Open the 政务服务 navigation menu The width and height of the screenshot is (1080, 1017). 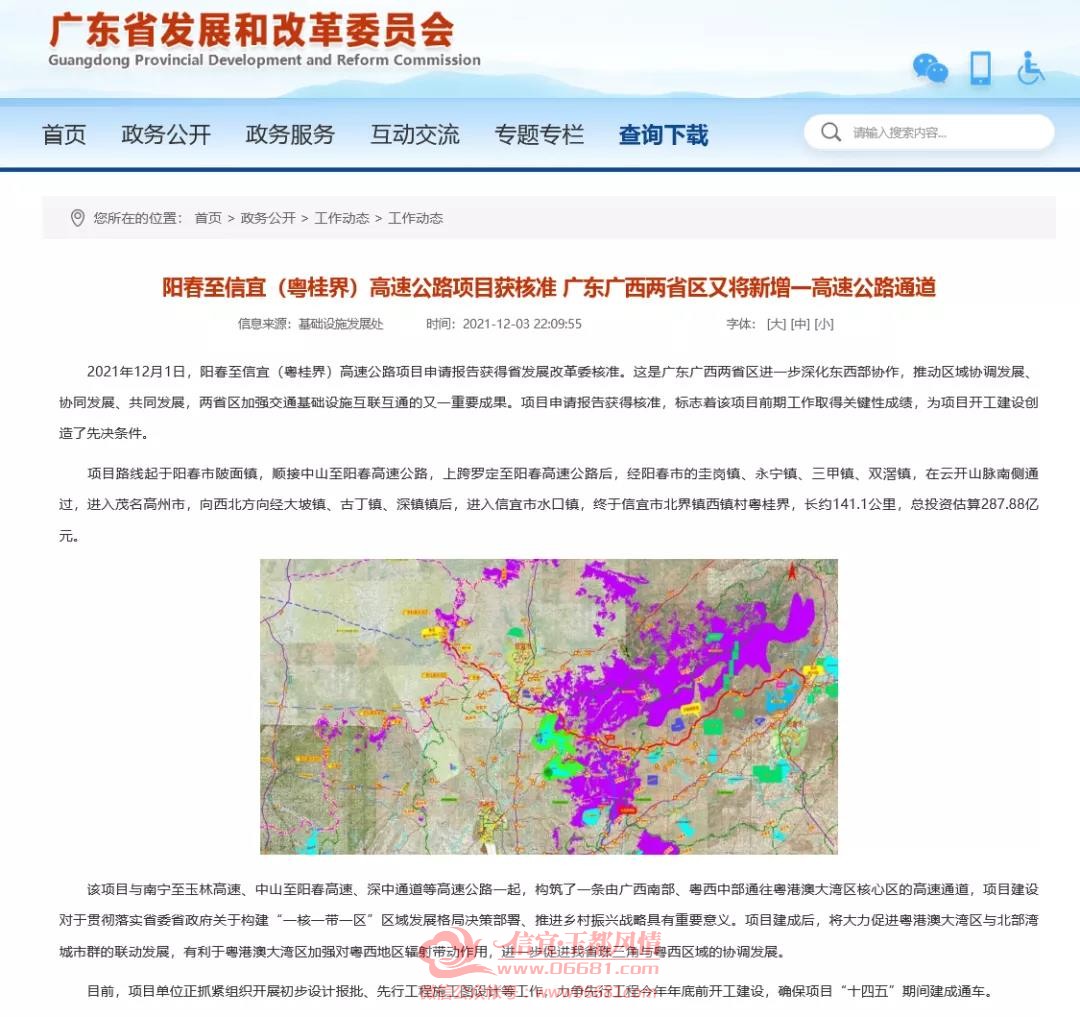[x=290, y=134]
